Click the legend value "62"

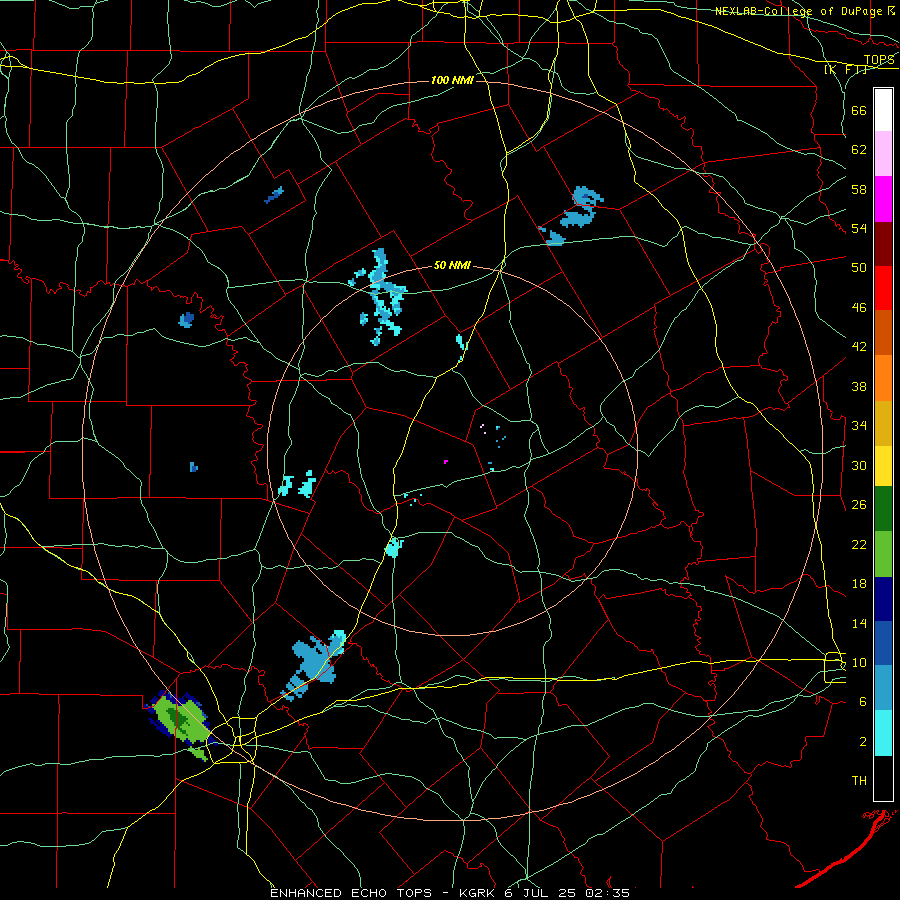tap(859, 150)
